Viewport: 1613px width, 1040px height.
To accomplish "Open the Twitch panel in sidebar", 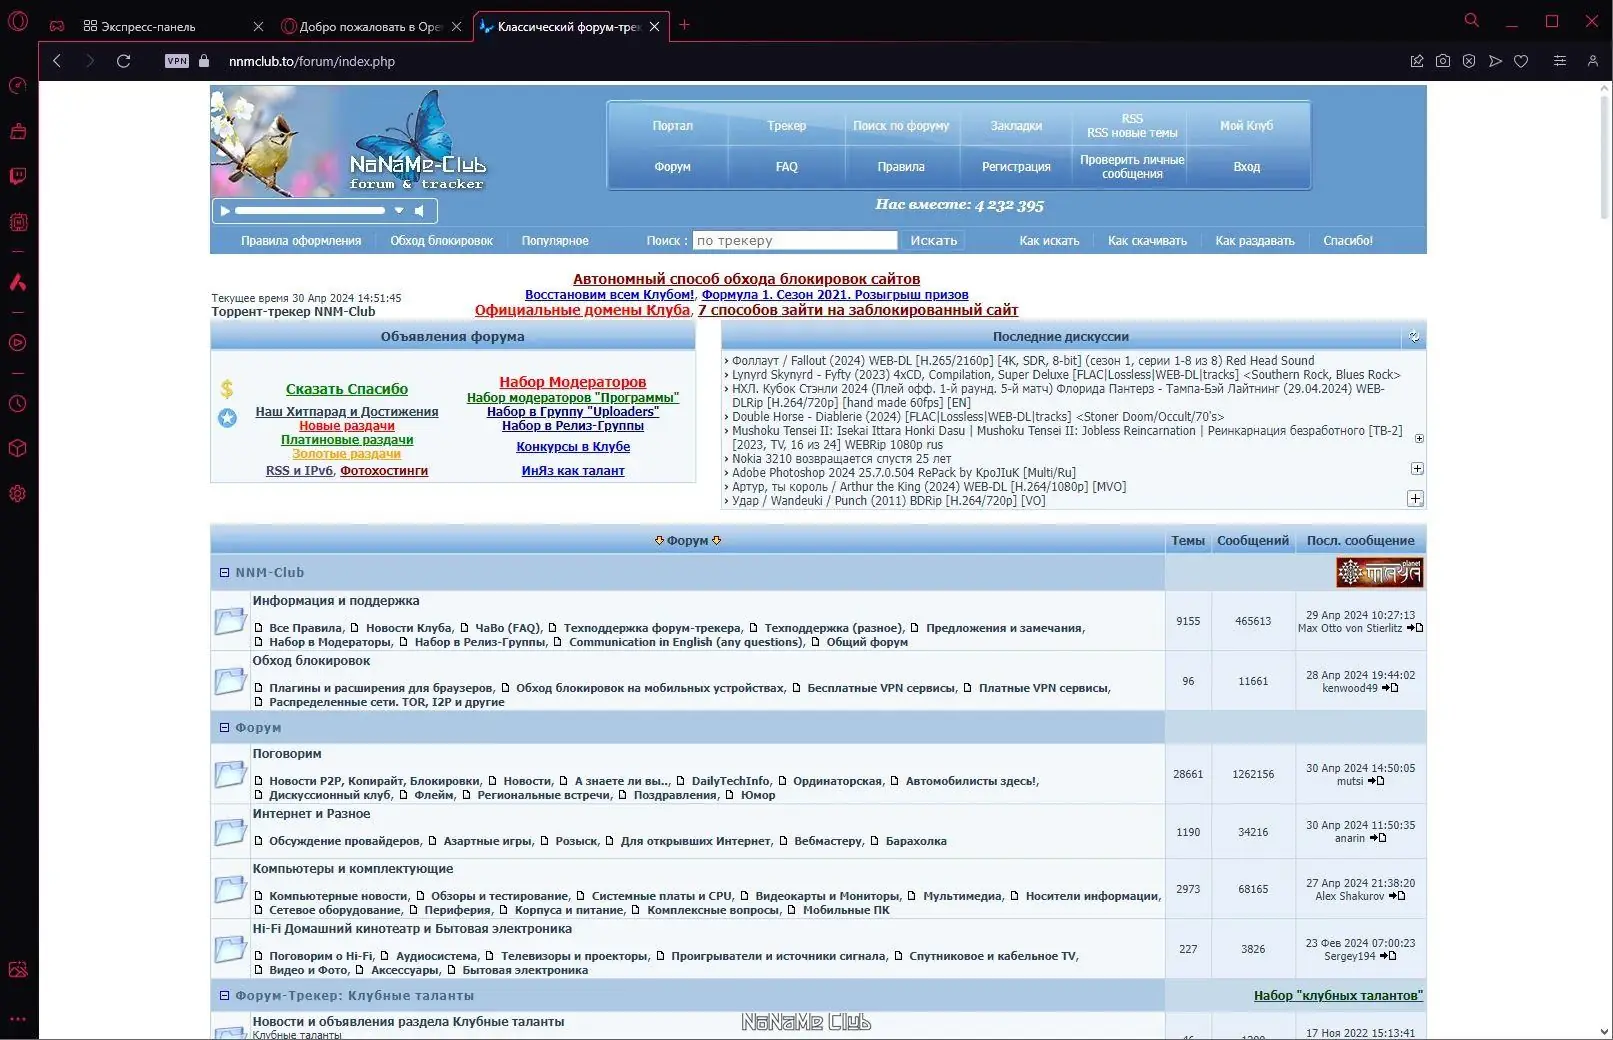I will pos(17,177).
